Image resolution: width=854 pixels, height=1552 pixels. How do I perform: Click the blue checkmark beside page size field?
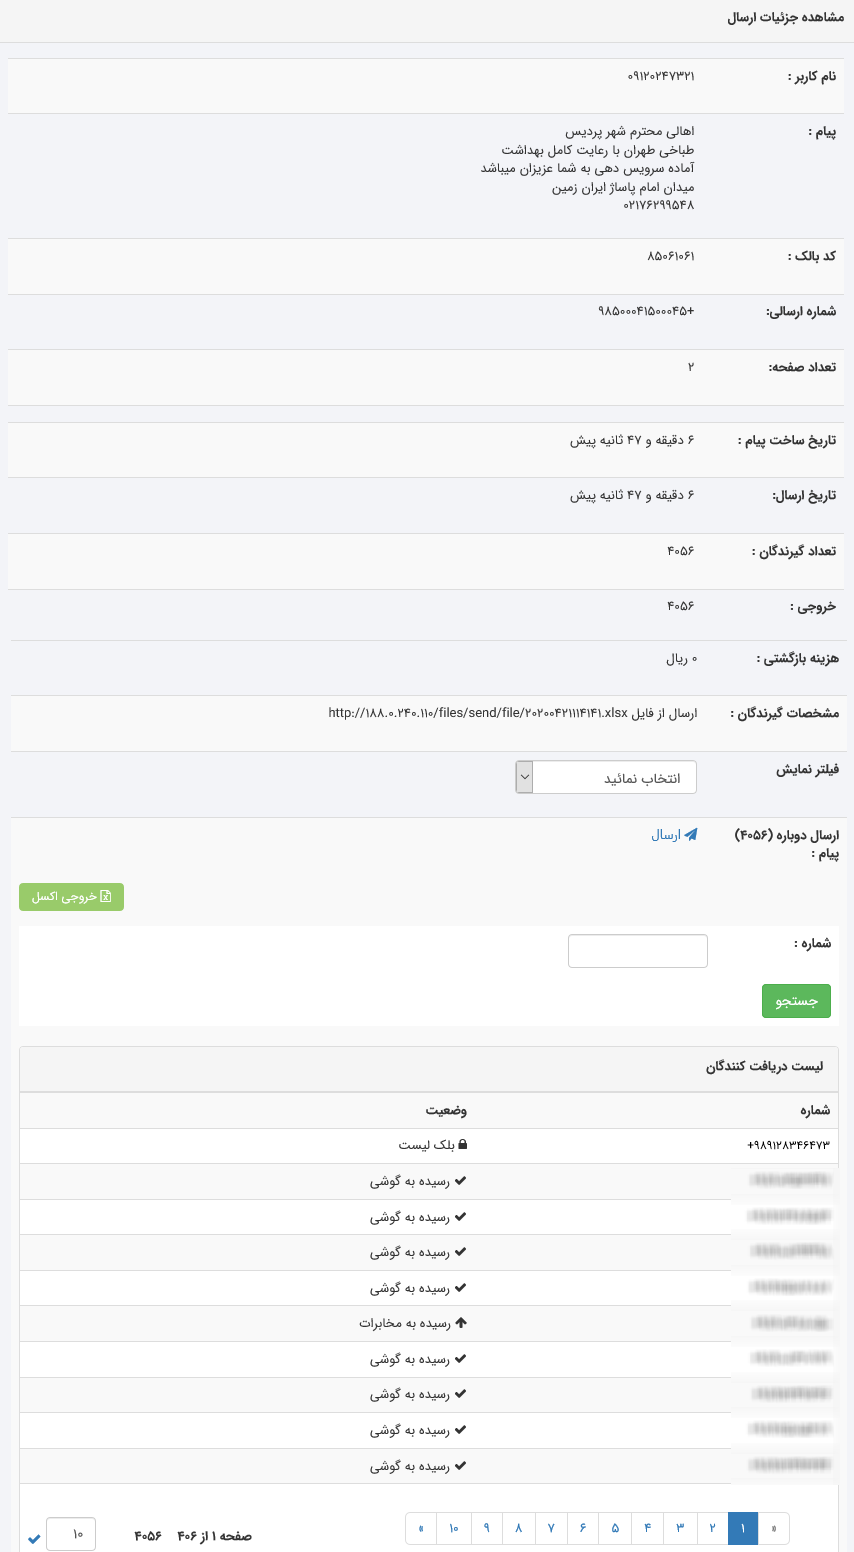[x=35, y=1538]
